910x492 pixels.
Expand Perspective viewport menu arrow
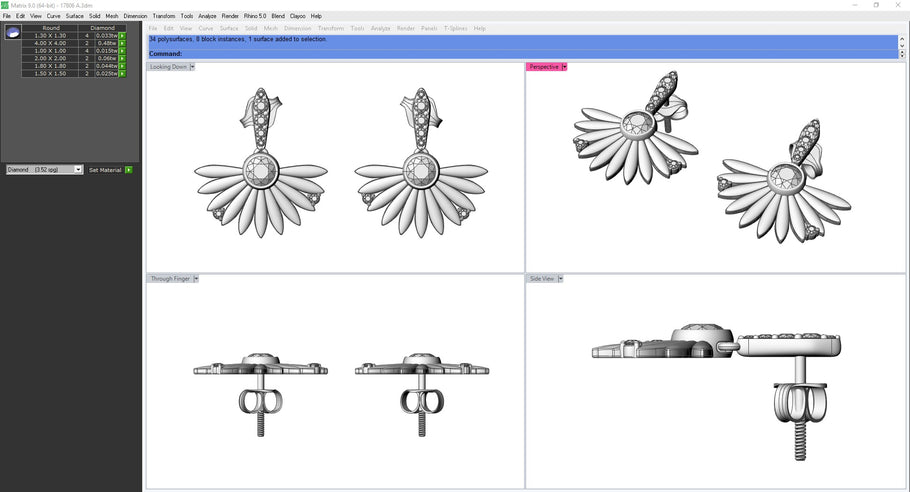[564, 67]
